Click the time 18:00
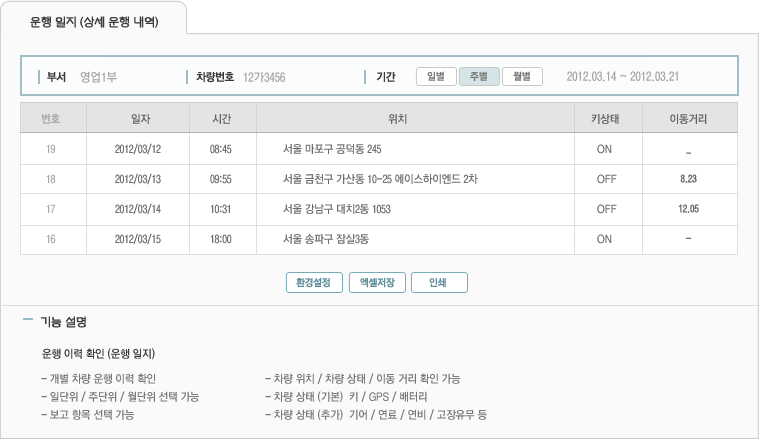The height and width of the screenshot is (439, 760). [221, 239]
